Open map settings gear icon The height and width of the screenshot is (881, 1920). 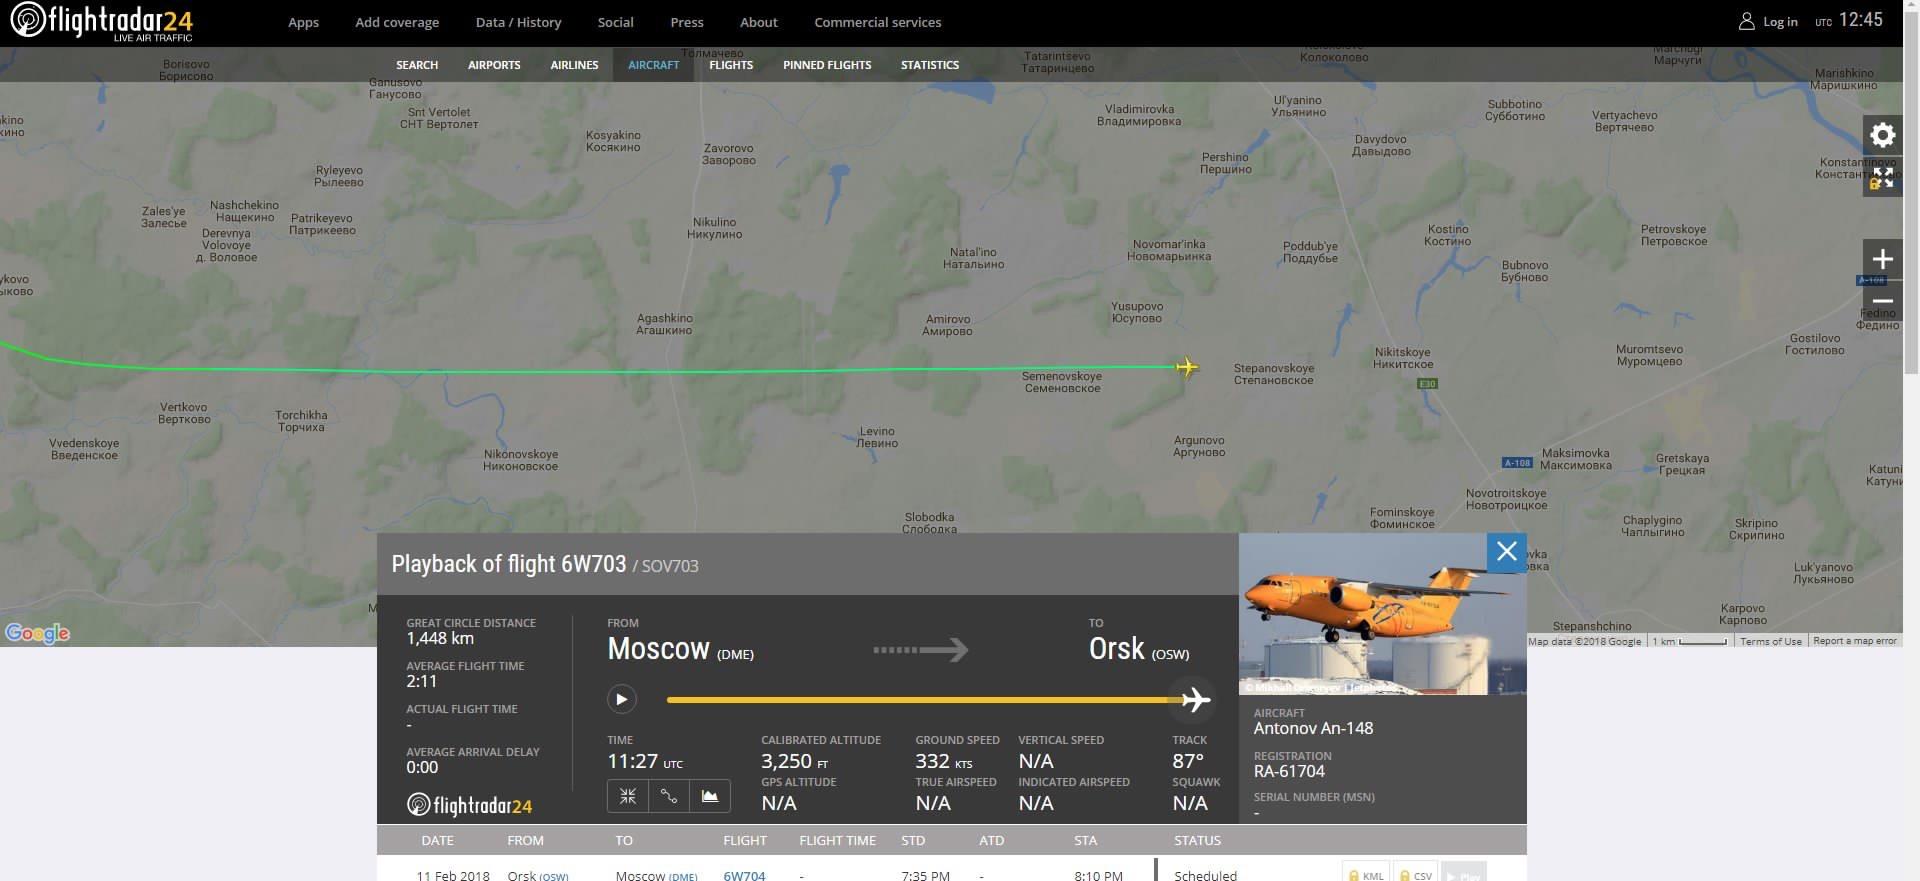pos(1882,135)
